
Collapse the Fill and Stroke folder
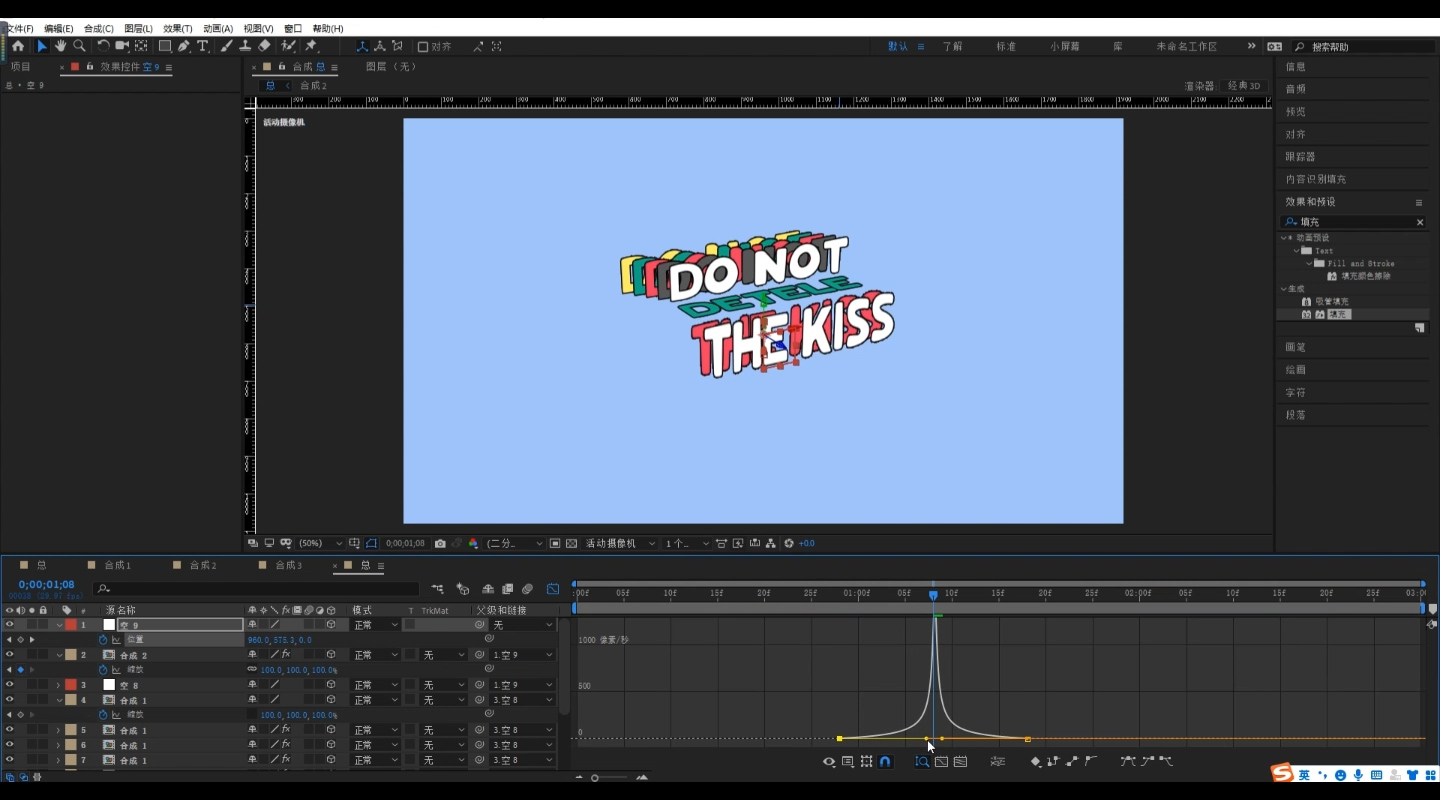tap(1309, 264)
